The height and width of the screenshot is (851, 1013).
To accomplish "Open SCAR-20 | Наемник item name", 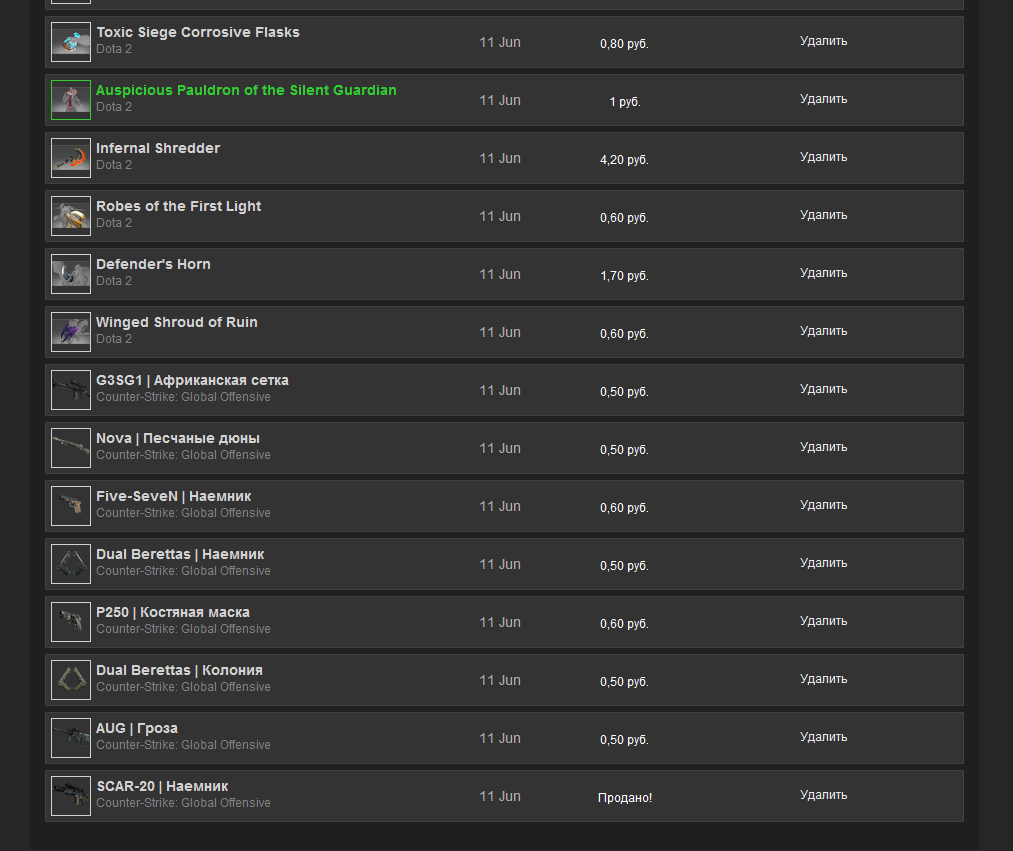I will [x=162, y=786].
